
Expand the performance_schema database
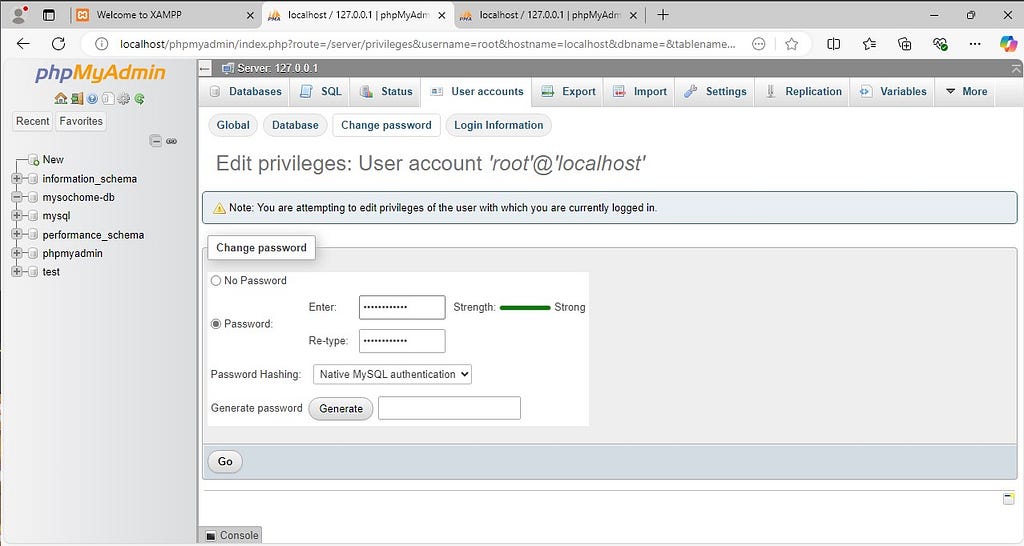(x=17, y=234)
